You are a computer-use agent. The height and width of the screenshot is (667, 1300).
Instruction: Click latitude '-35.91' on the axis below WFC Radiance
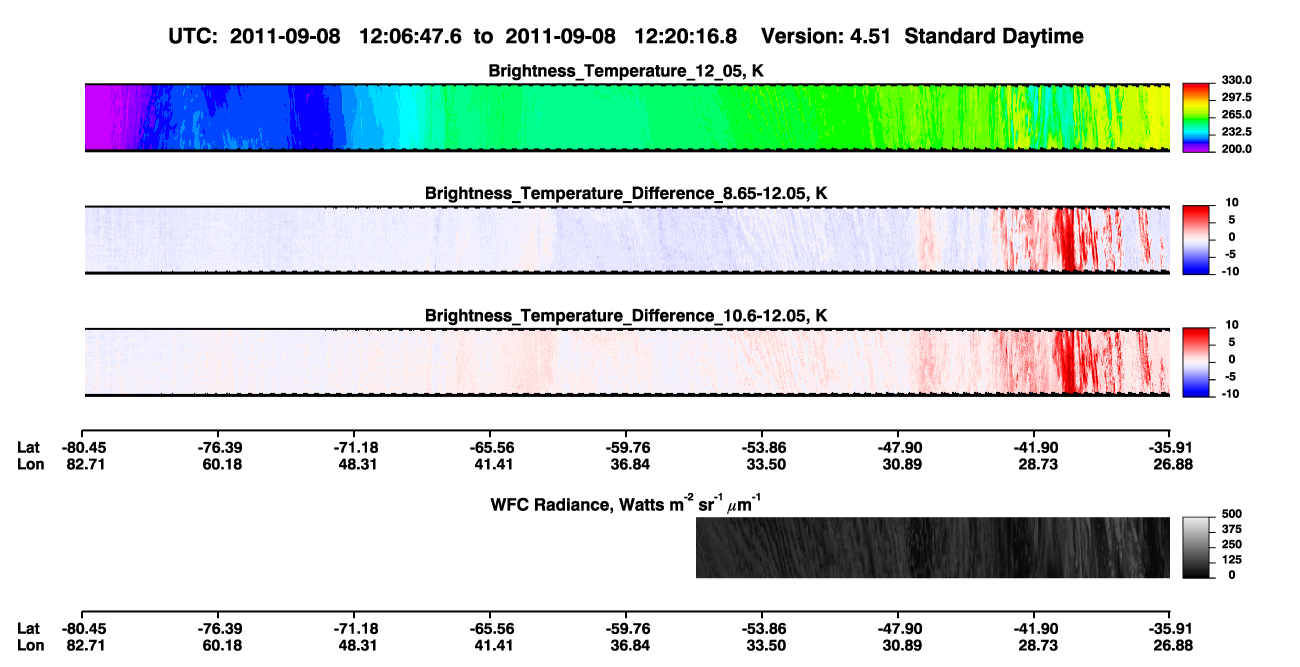point(1169,628)
